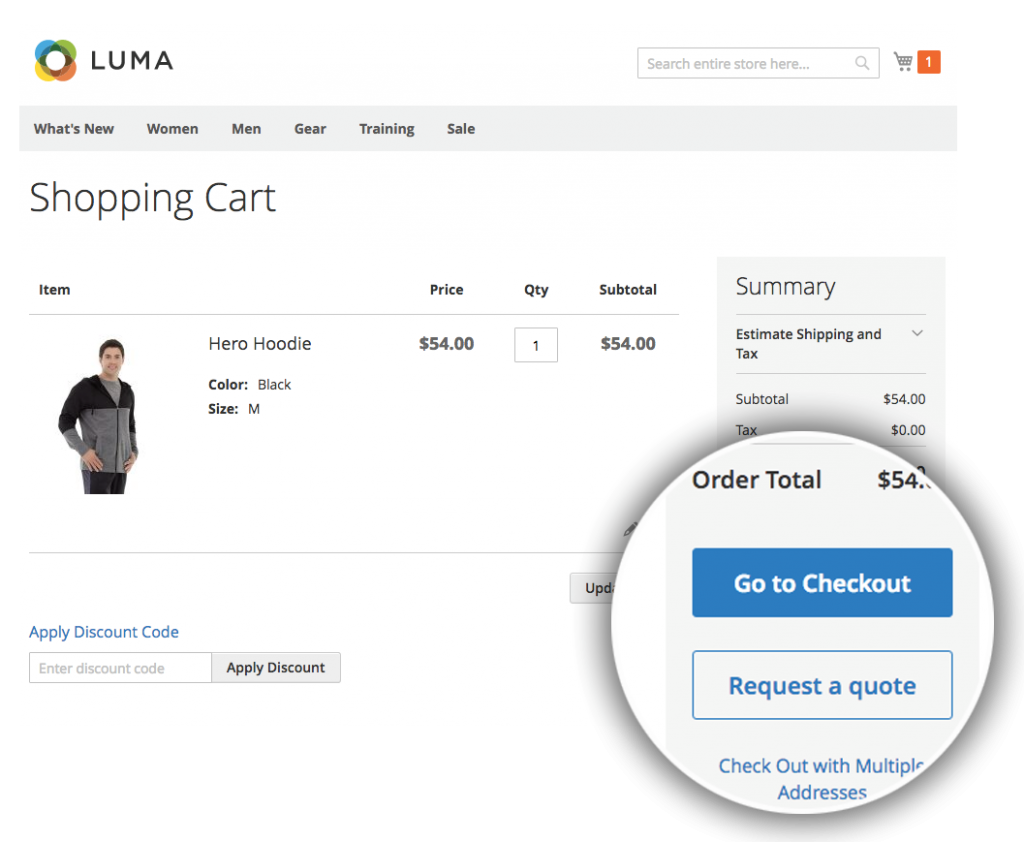1024x842 pixels.
Task: Open the Men menu
Action: coord(246,129)
